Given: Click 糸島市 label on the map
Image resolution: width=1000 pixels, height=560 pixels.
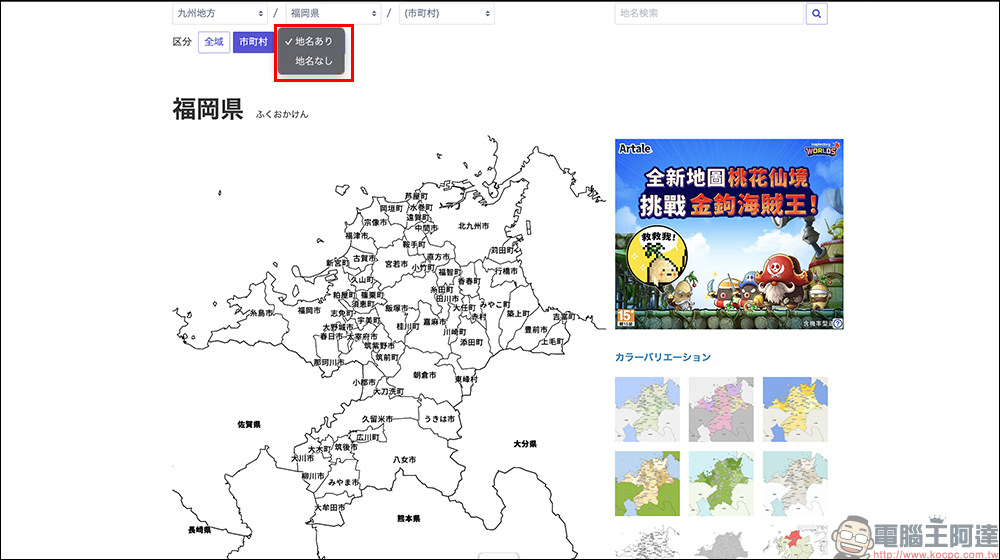Looking at the screenshot, I should [x=261, y=313].
